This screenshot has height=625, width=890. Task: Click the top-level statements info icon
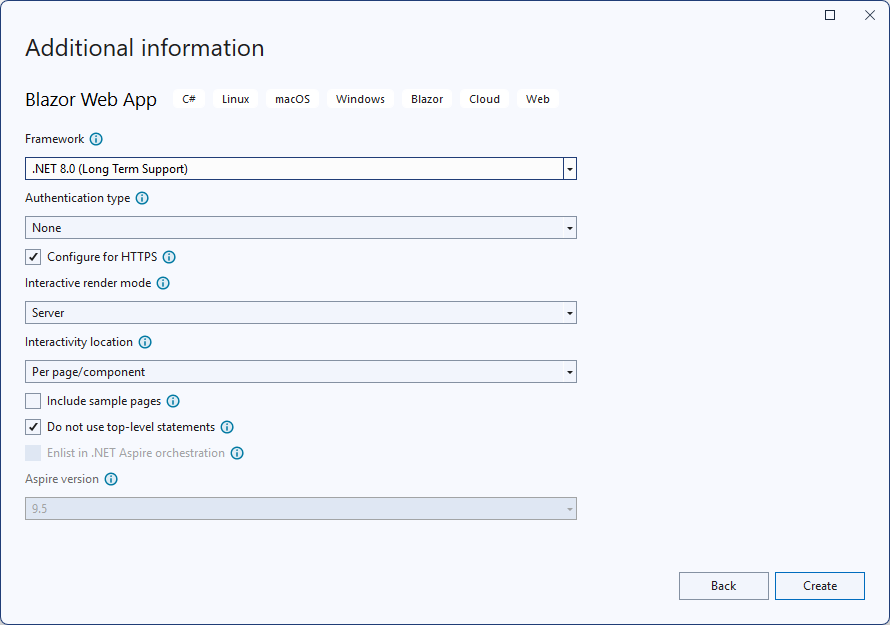[227, 426]
